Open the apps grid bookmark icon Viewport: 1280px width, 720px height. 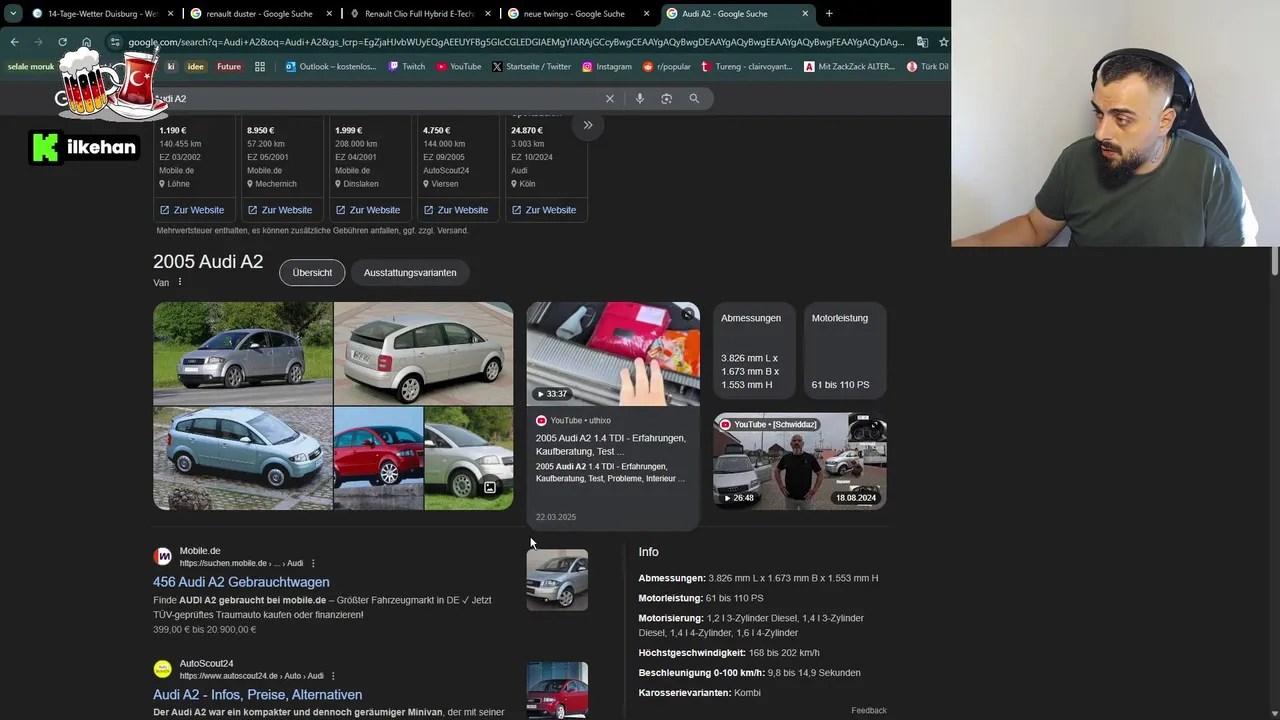[260, 67]
